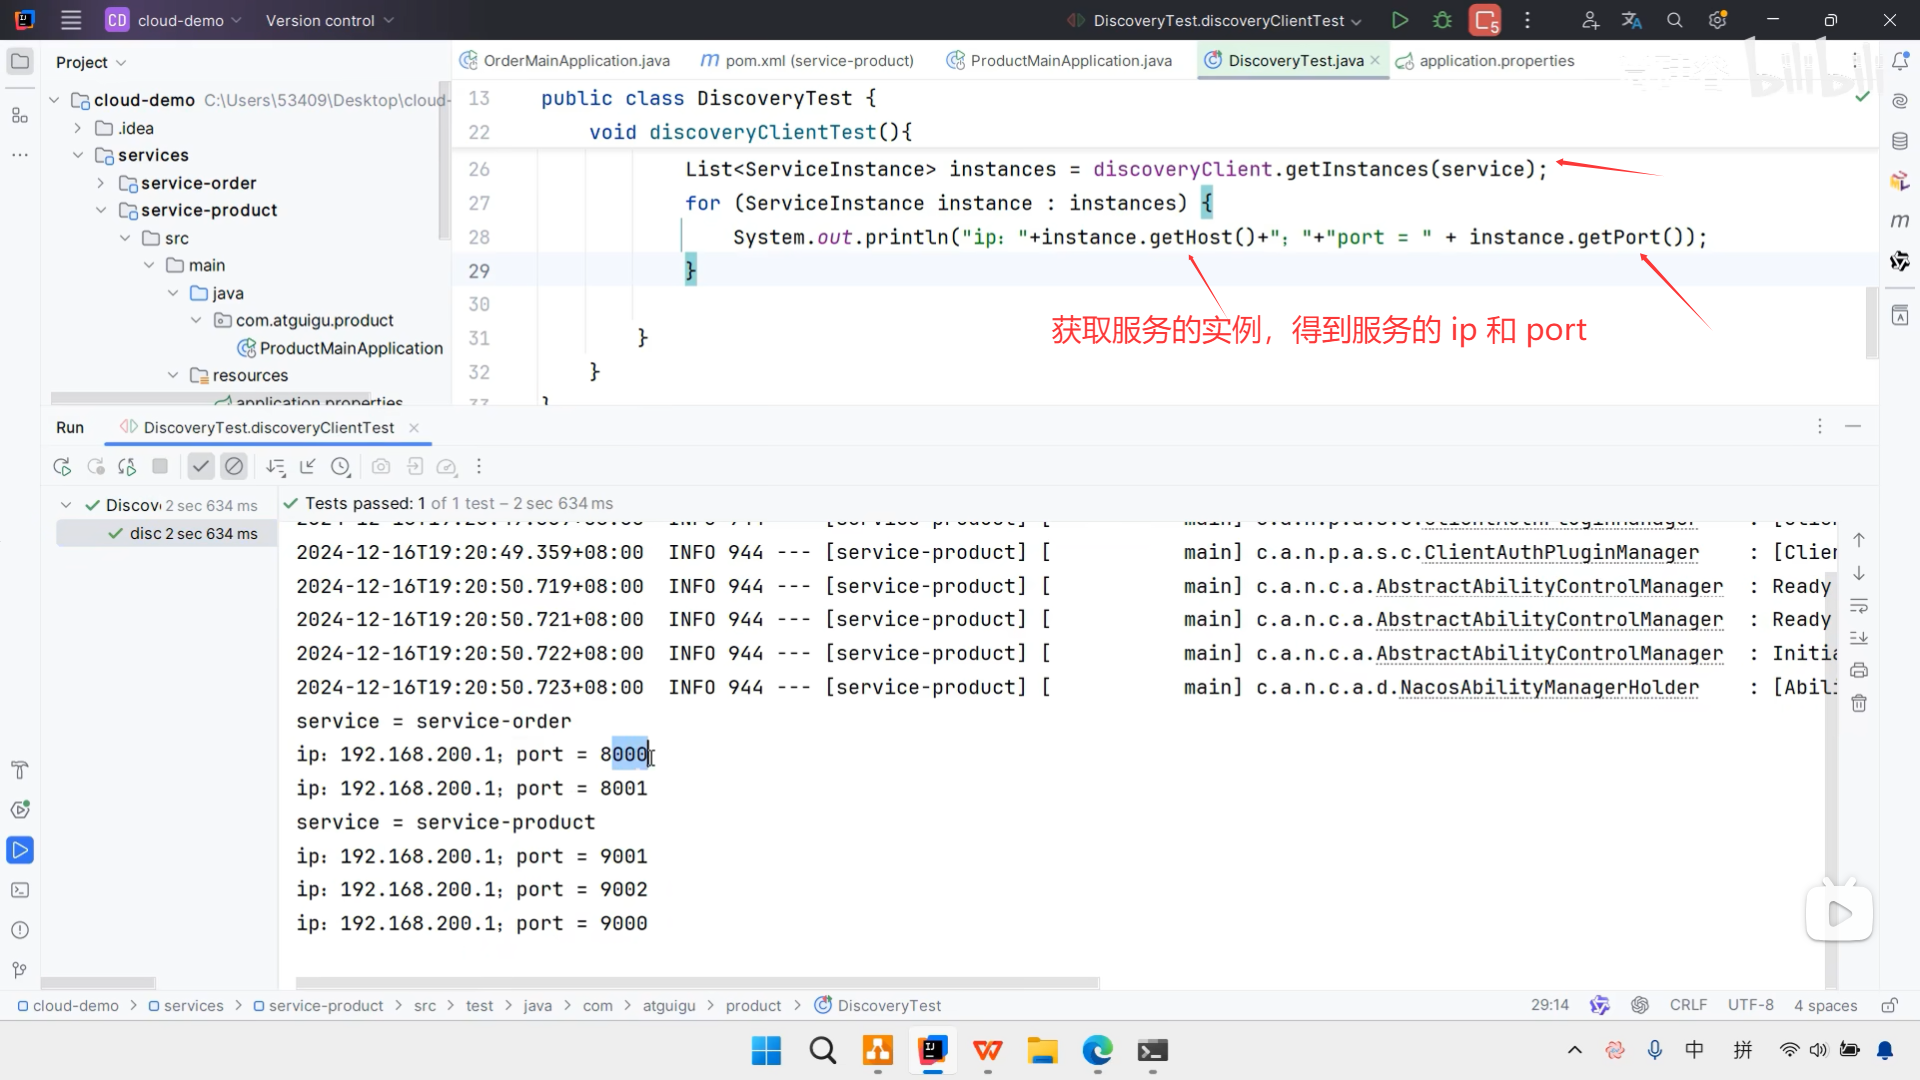This screenshot has width=1920, height=1080.
Task: Click the UTF-8 encoding in the status bar
Action: tap(1750, 1005)
